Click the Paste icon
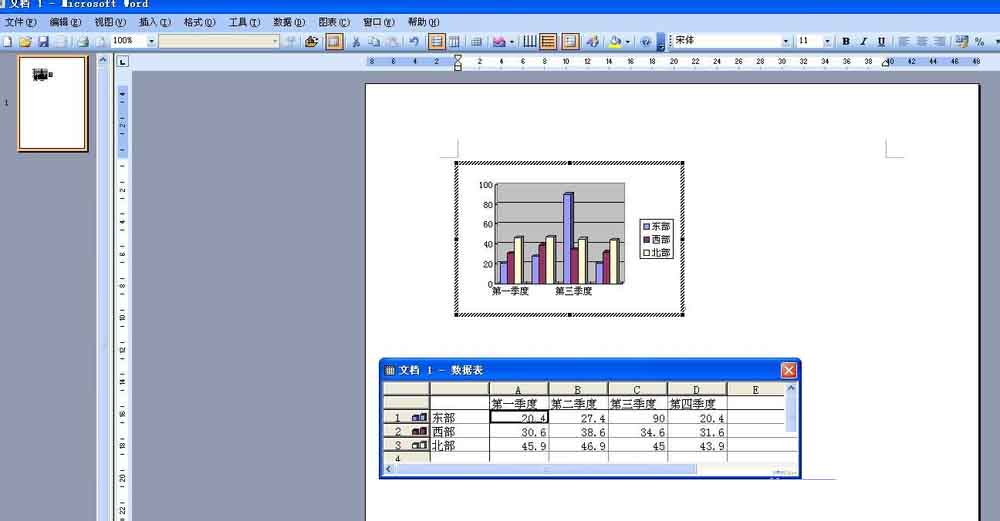Image resolution: width=1000 pixels, height=521 pixels. [393, 41]
